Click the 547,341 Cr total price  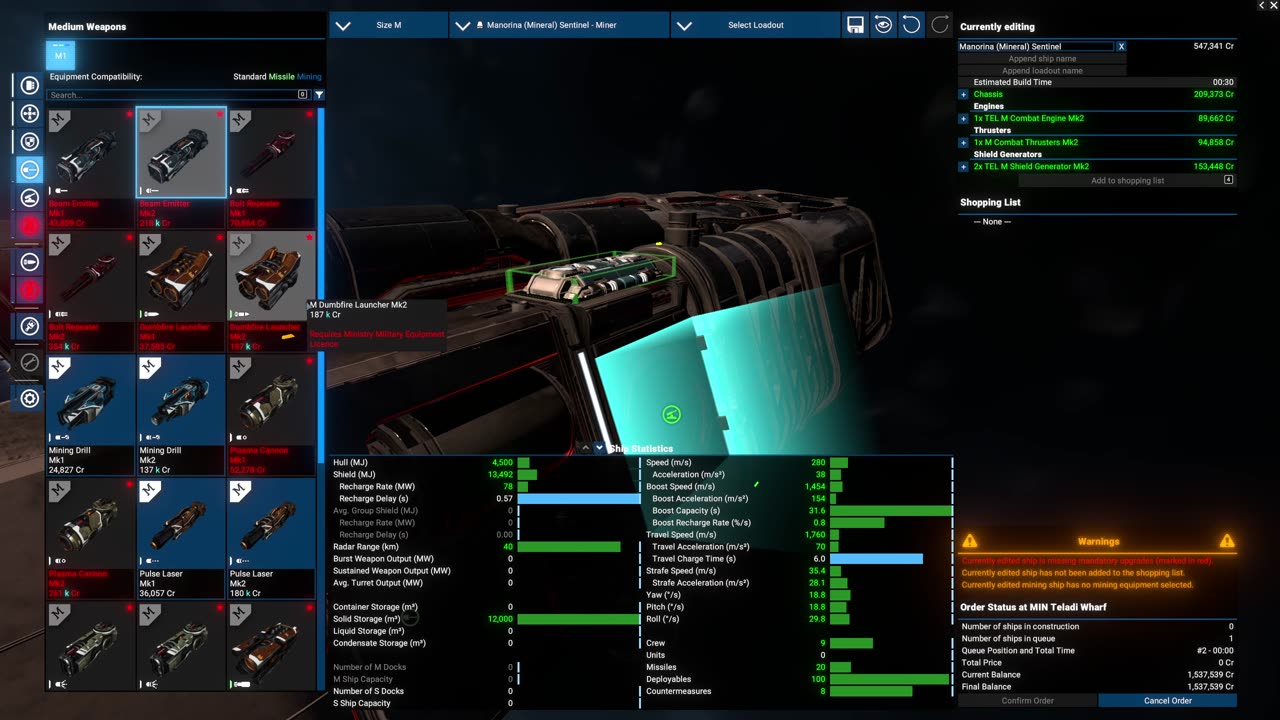coord(1213,46)
